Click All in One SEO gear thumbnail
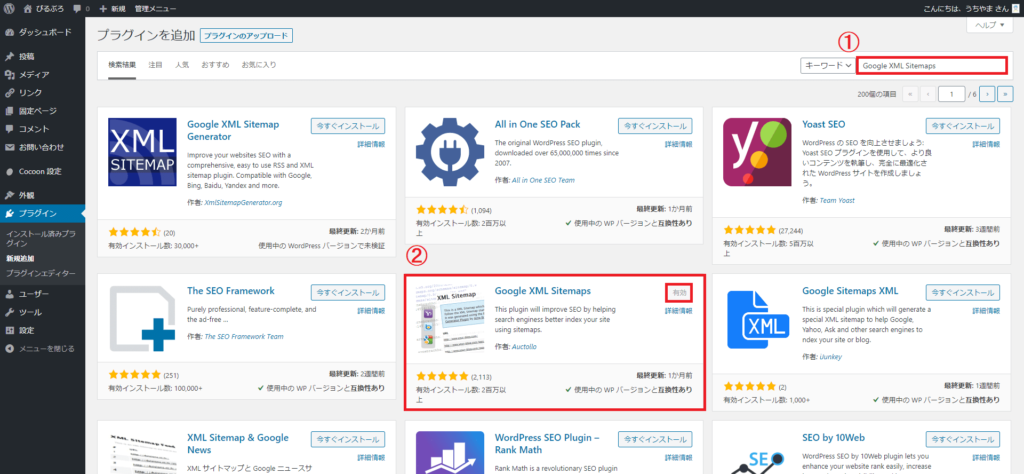This screenshot has height=474, width=1024. (x=450, y=152)
